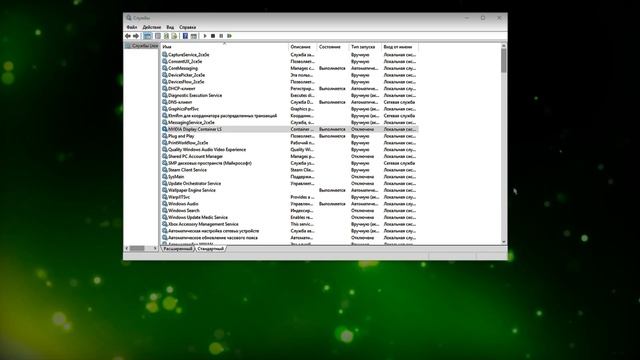This screenshot has height=360, width=640.
Task: Select the Xbox Accessory Management Service row
Action: pos(290,224)
